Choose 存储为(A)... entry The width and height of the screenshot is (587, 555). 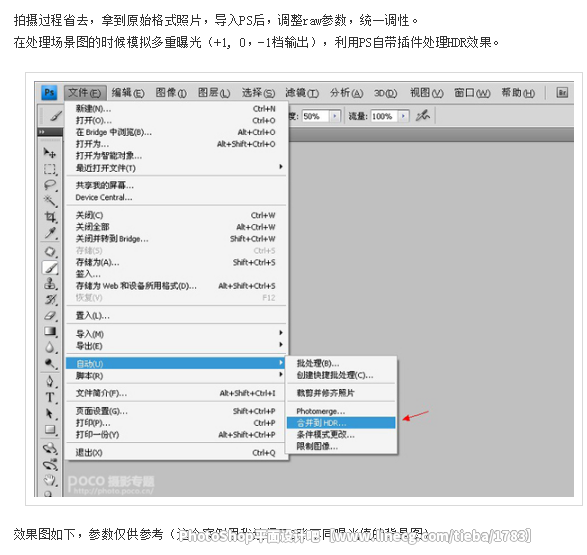point(175,262)
